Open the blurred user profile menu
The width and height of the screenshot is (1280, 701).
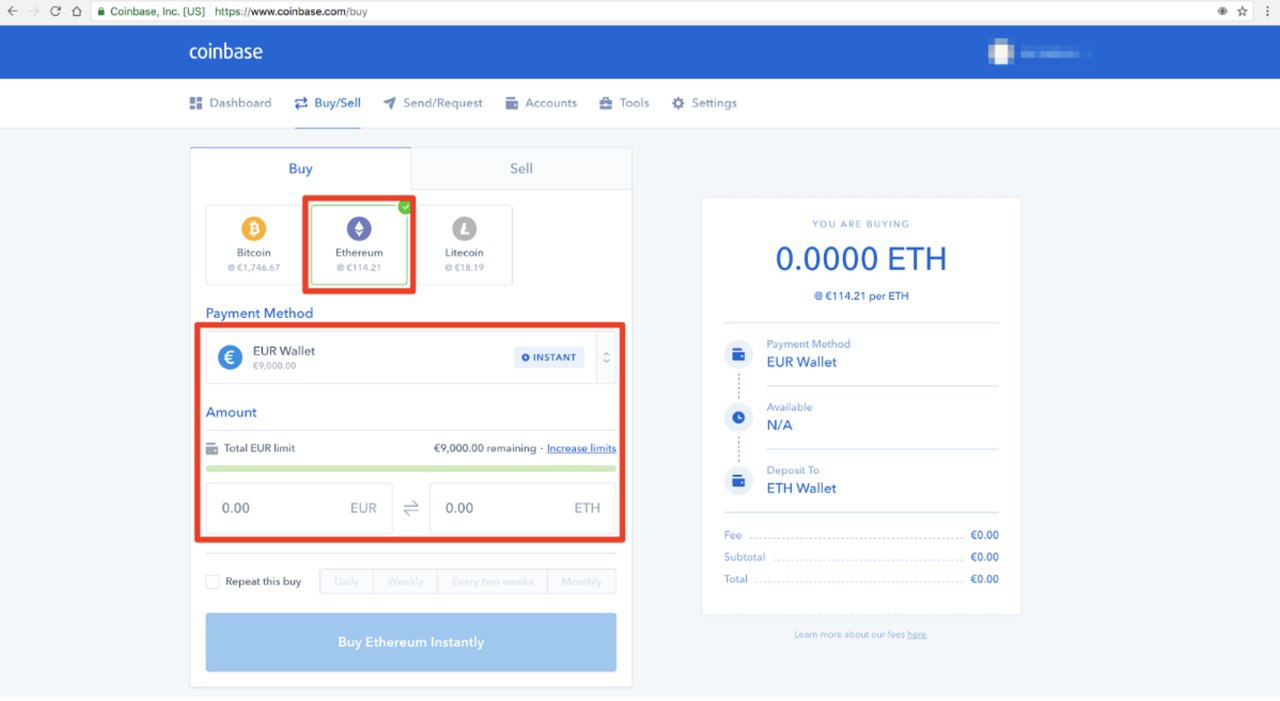point(1040,52)
